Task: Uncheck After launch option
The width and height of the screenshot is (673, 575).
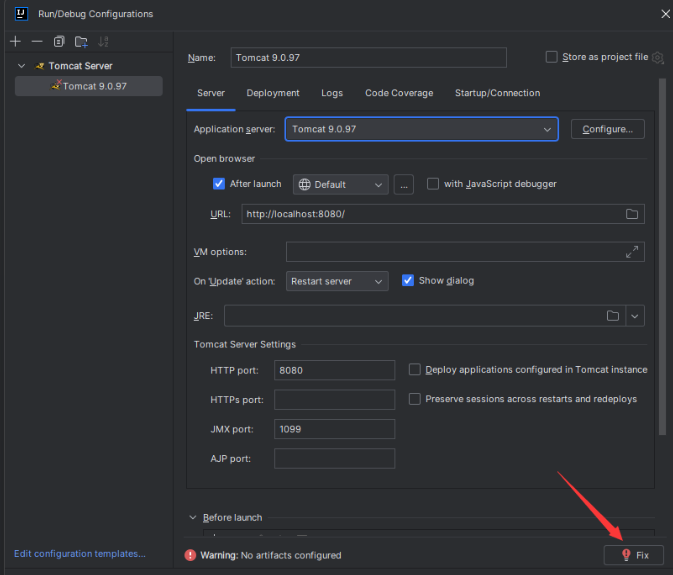Action: tap(219, 184)
